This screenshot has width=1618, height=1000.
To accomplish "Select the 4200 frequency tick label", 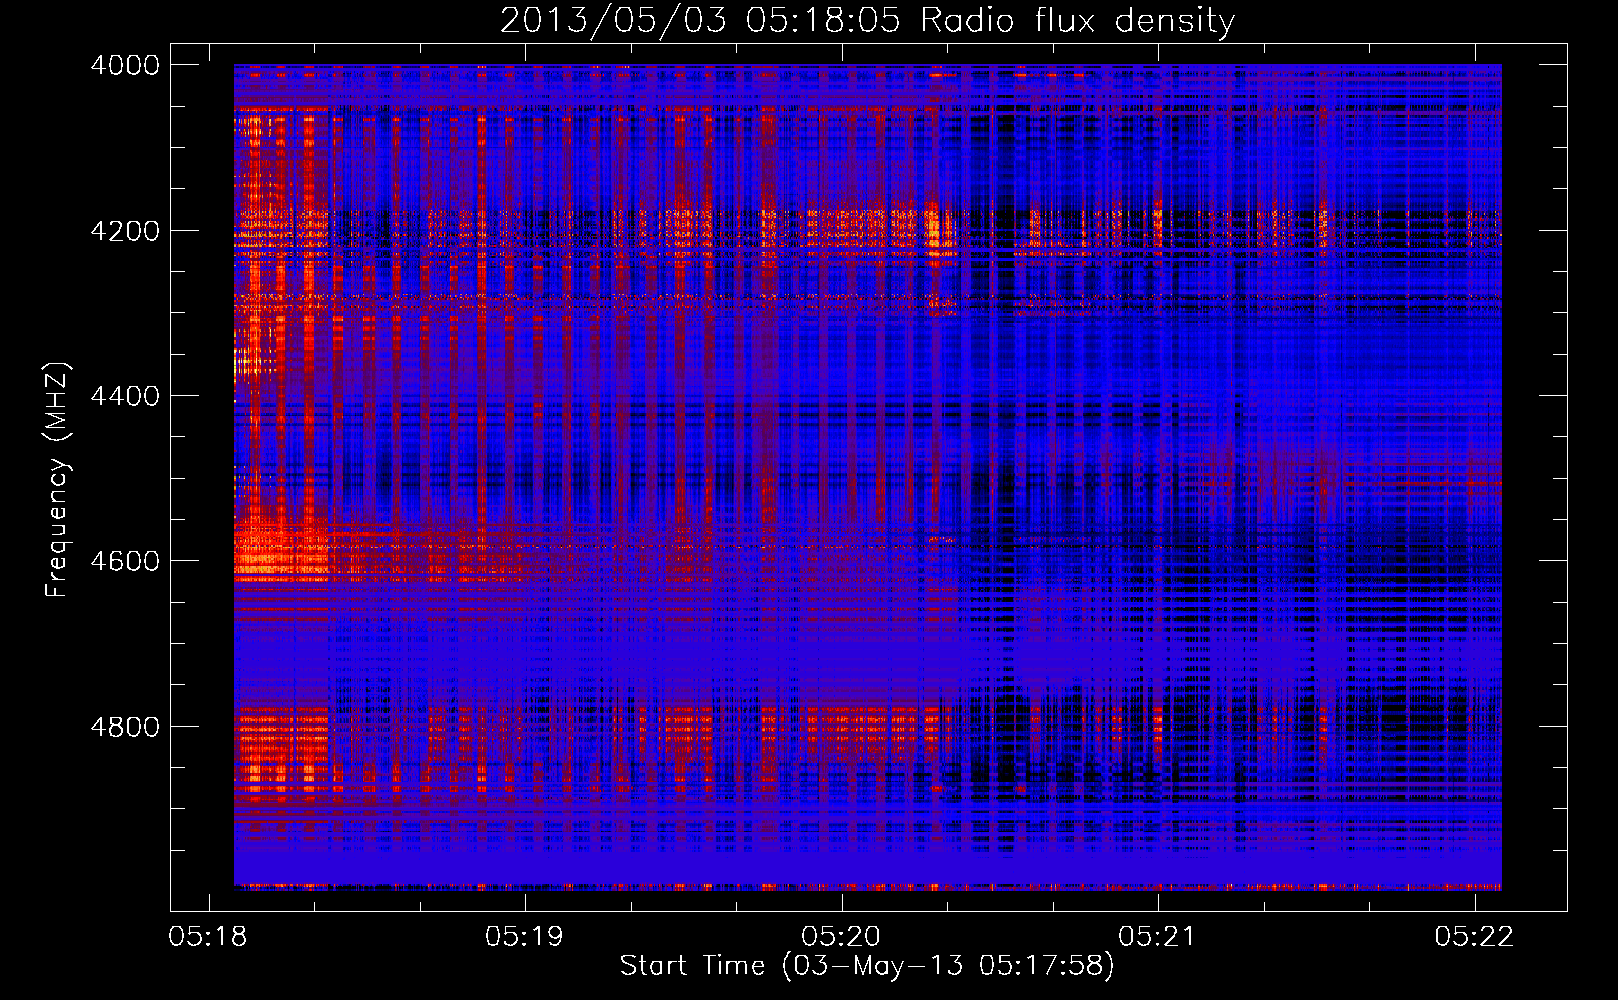I will tap(125, 231).
